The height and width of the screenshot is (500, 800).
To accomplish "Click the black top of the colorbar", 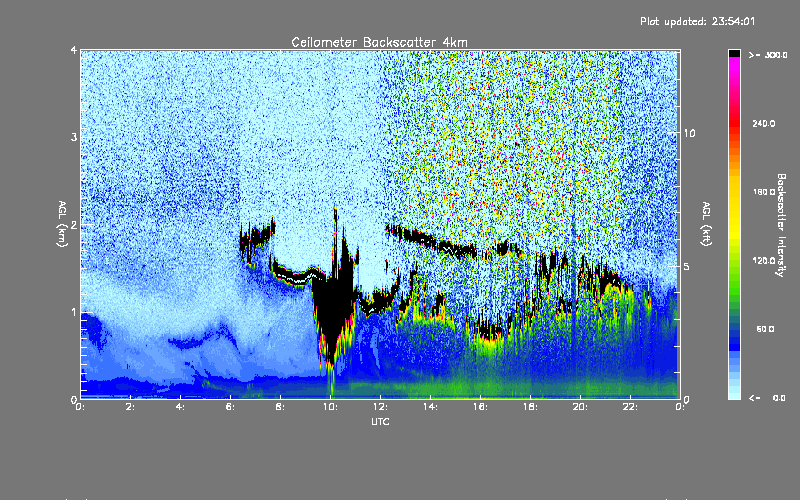I will pos(734,53).
